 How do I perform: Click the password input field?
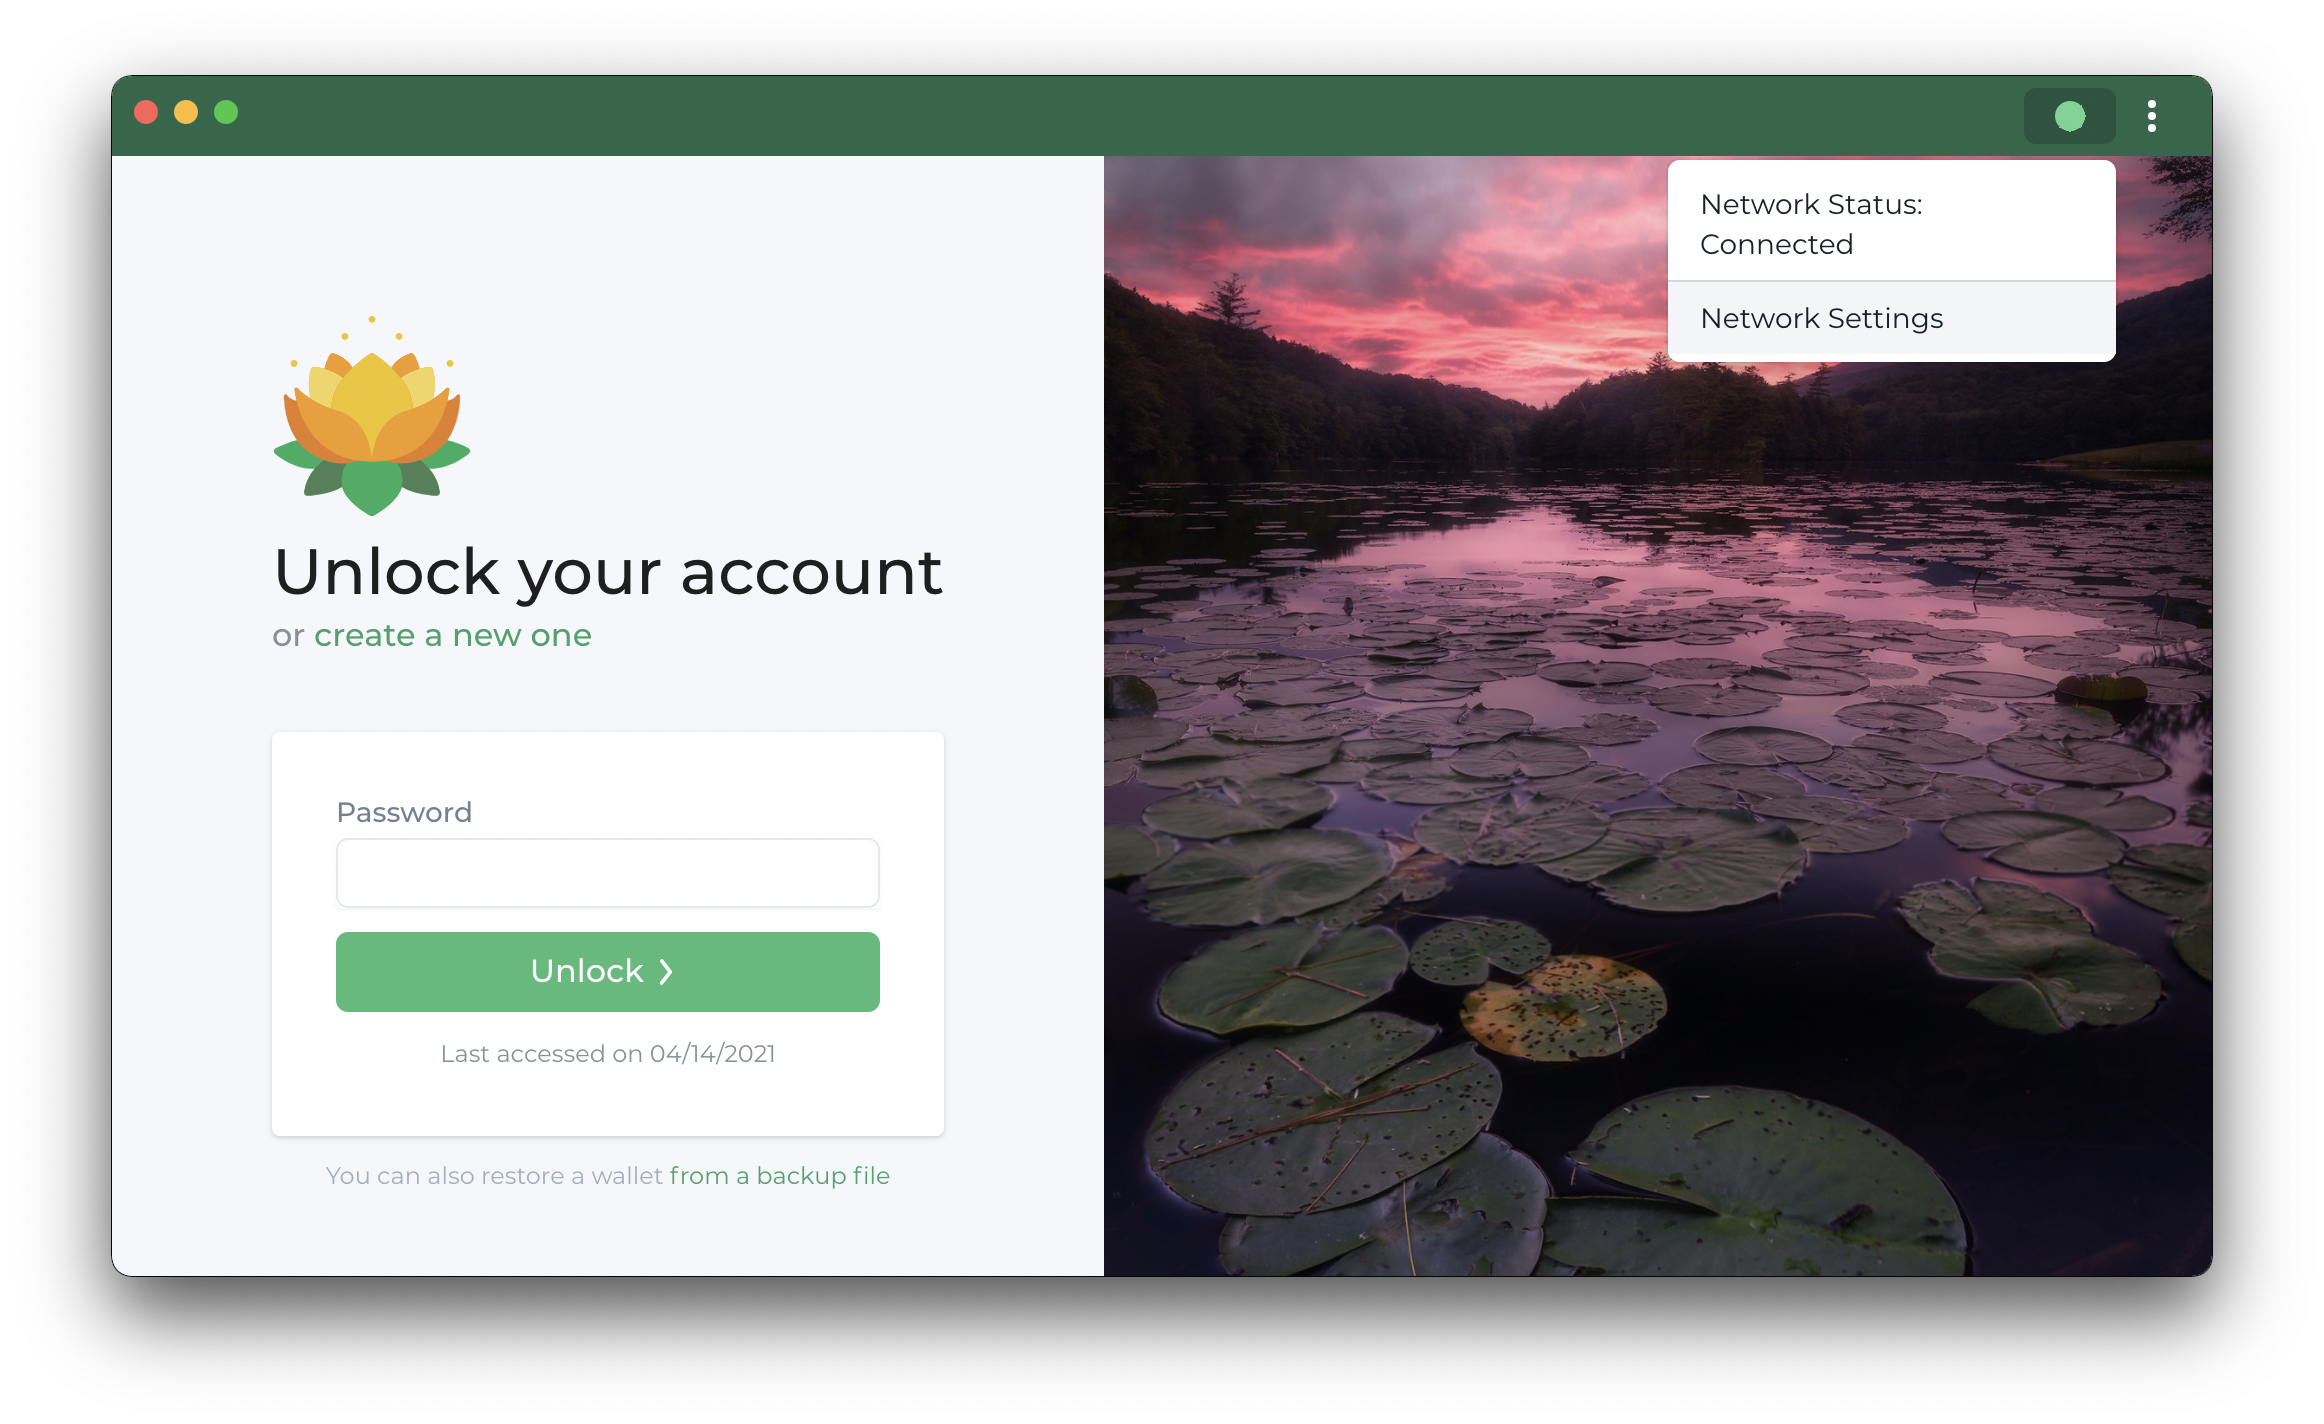[x=608, y=873]
